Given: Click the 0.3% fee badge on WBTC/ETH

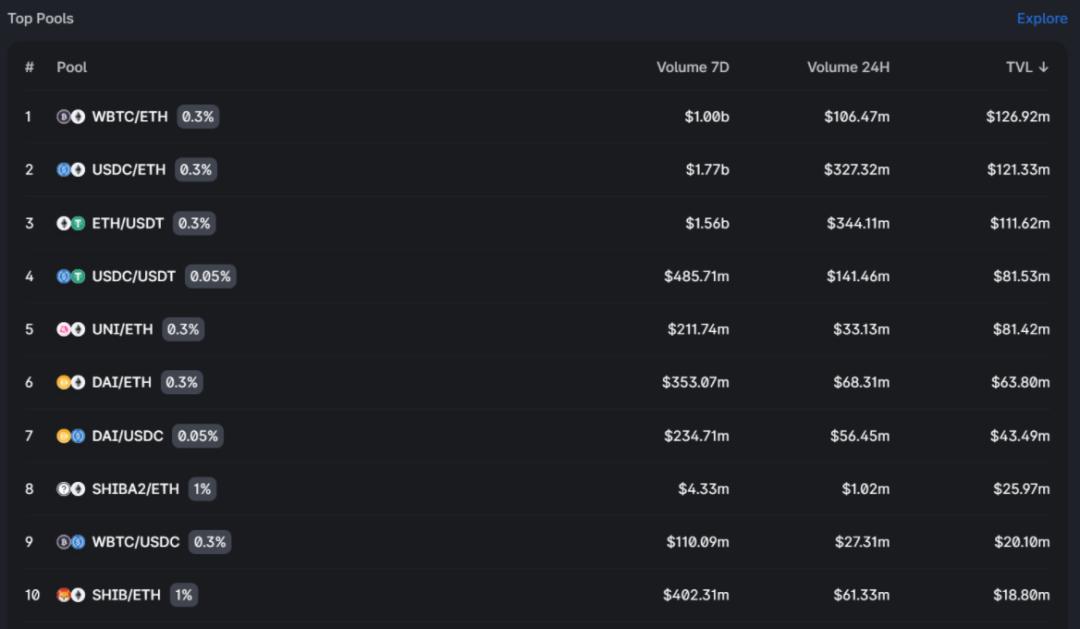Looking at the screenshot, I should pyautogui.click(x=198, y=117).
